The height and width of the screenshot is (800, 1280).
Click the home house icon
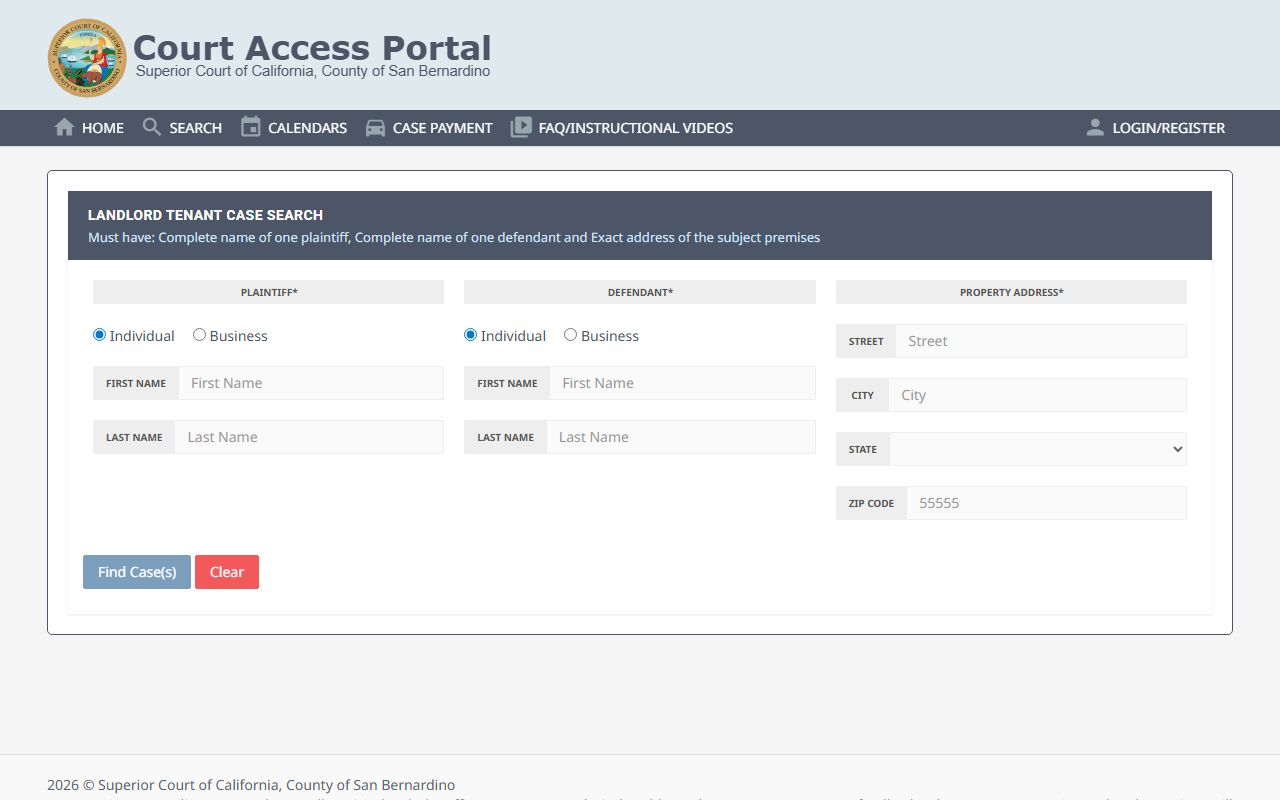pos(64,127)
